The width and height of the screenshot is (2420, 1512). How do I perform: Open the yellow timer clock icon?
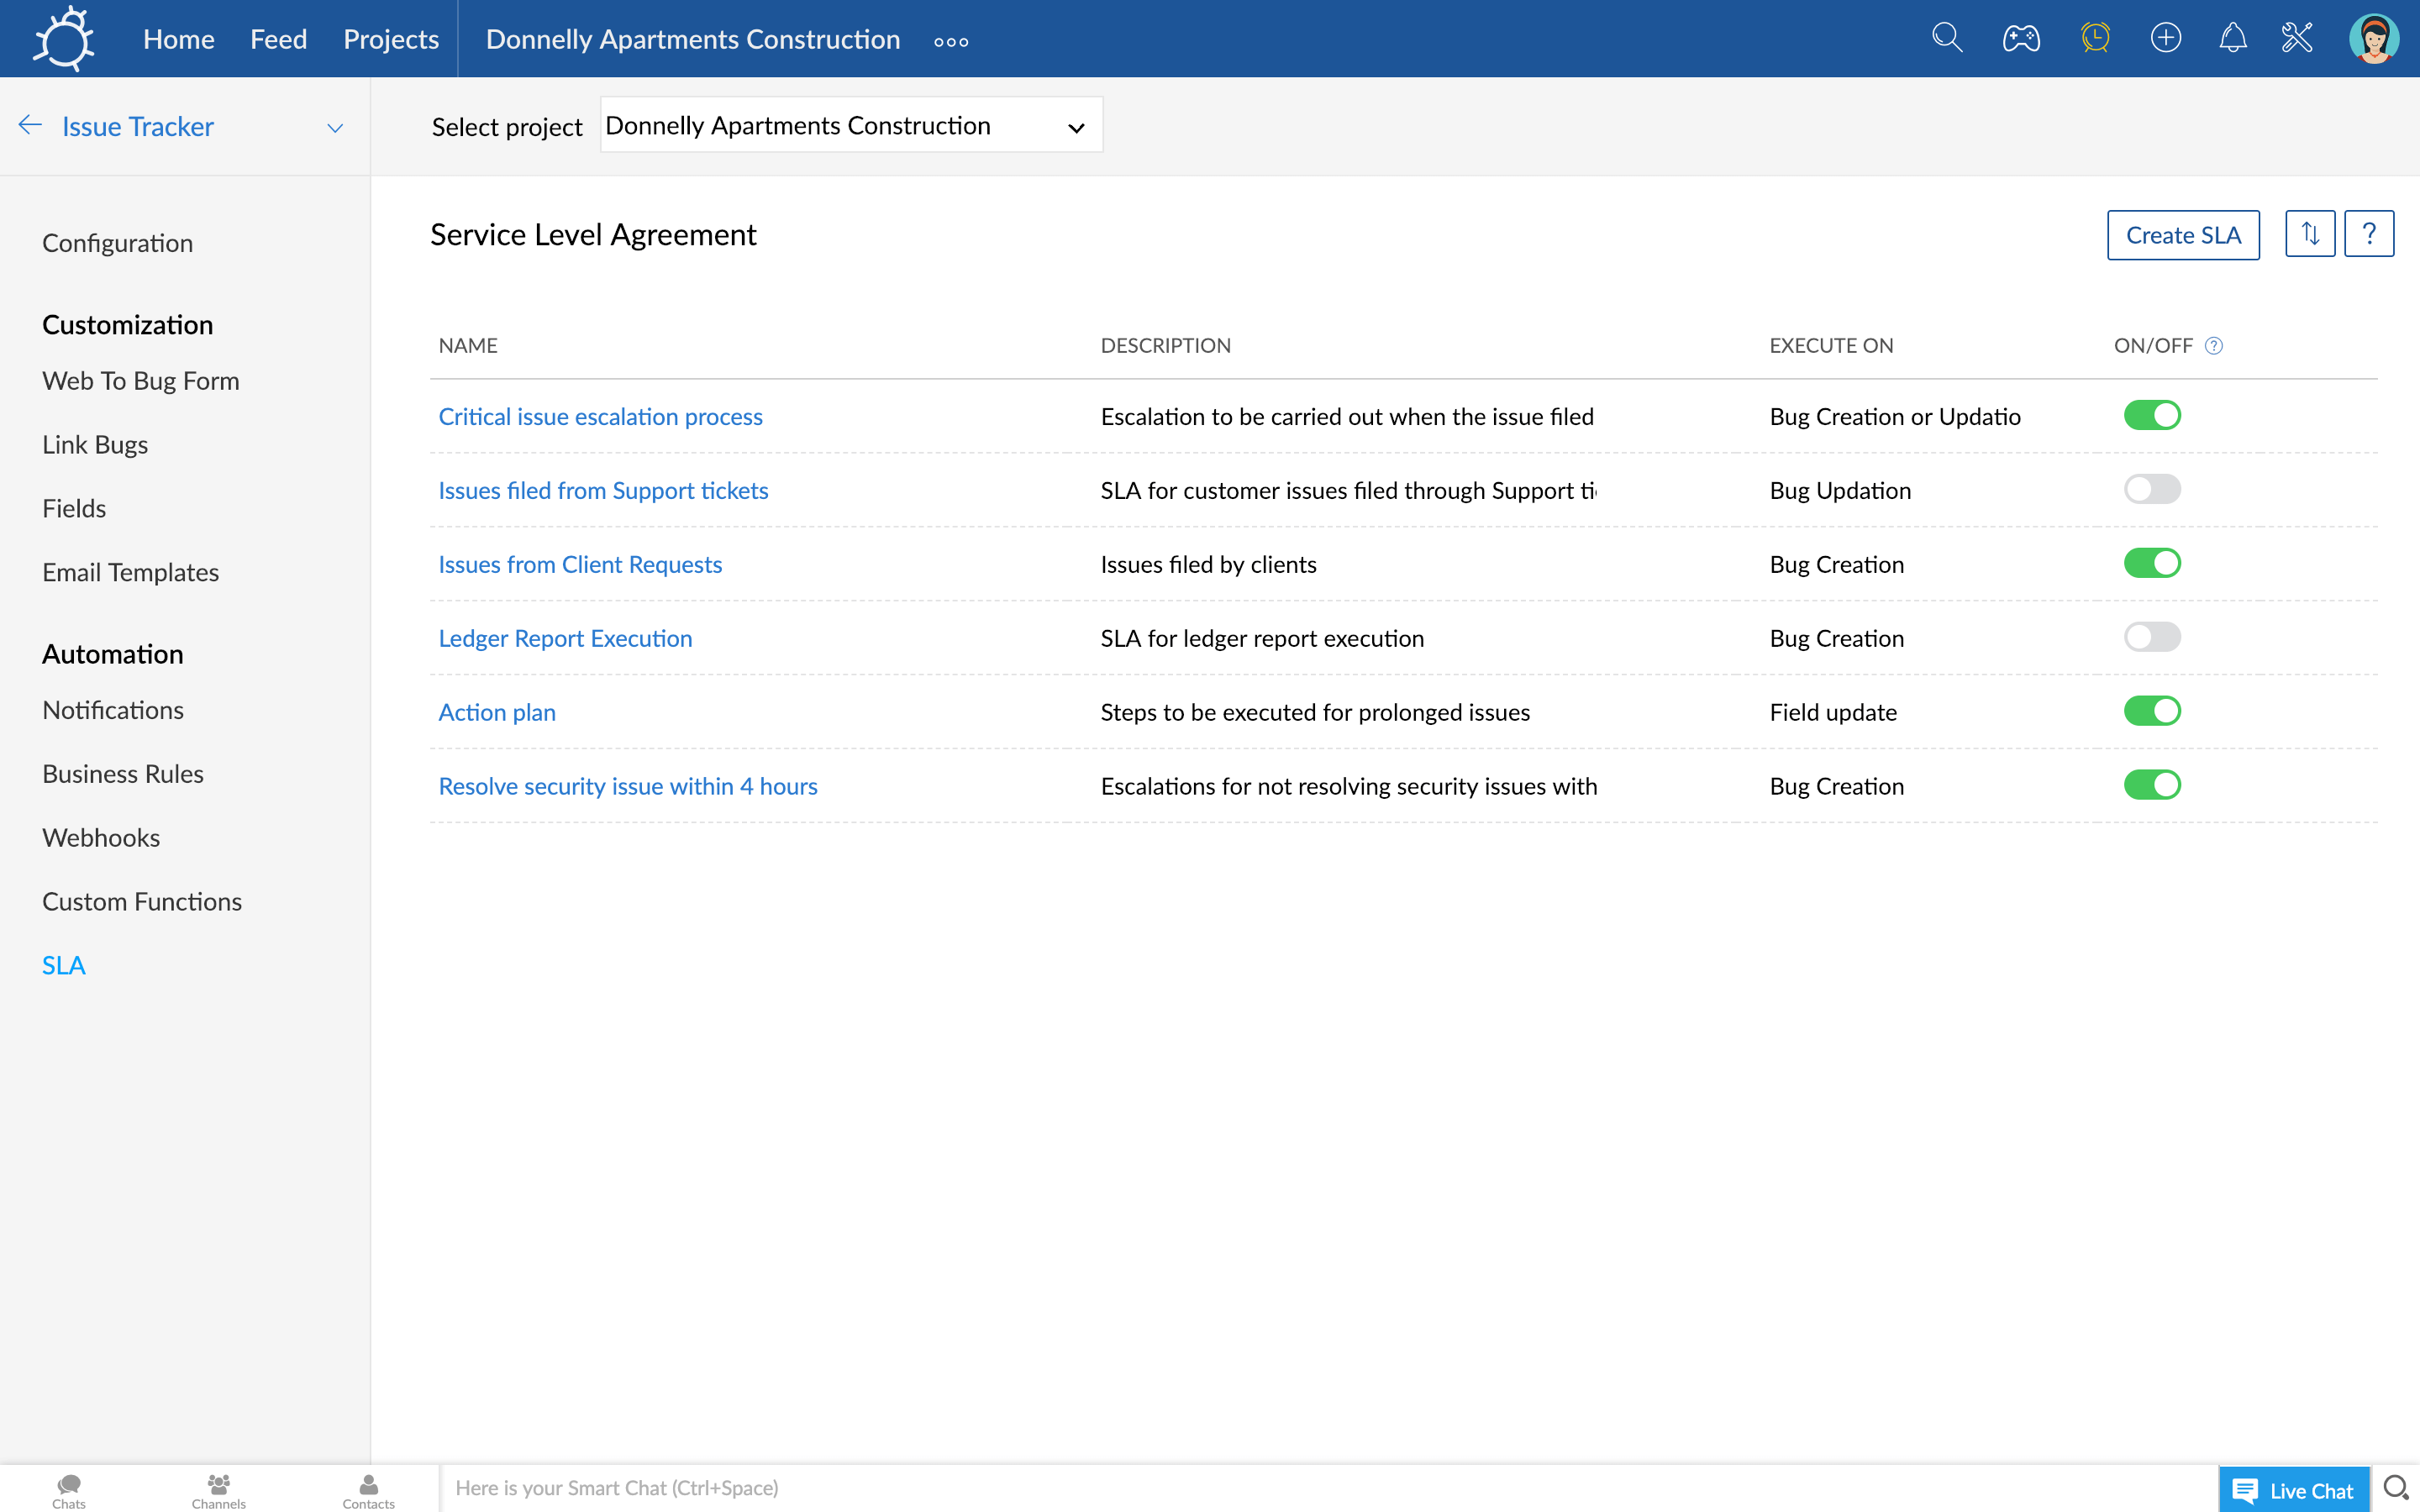point(2094,38)
